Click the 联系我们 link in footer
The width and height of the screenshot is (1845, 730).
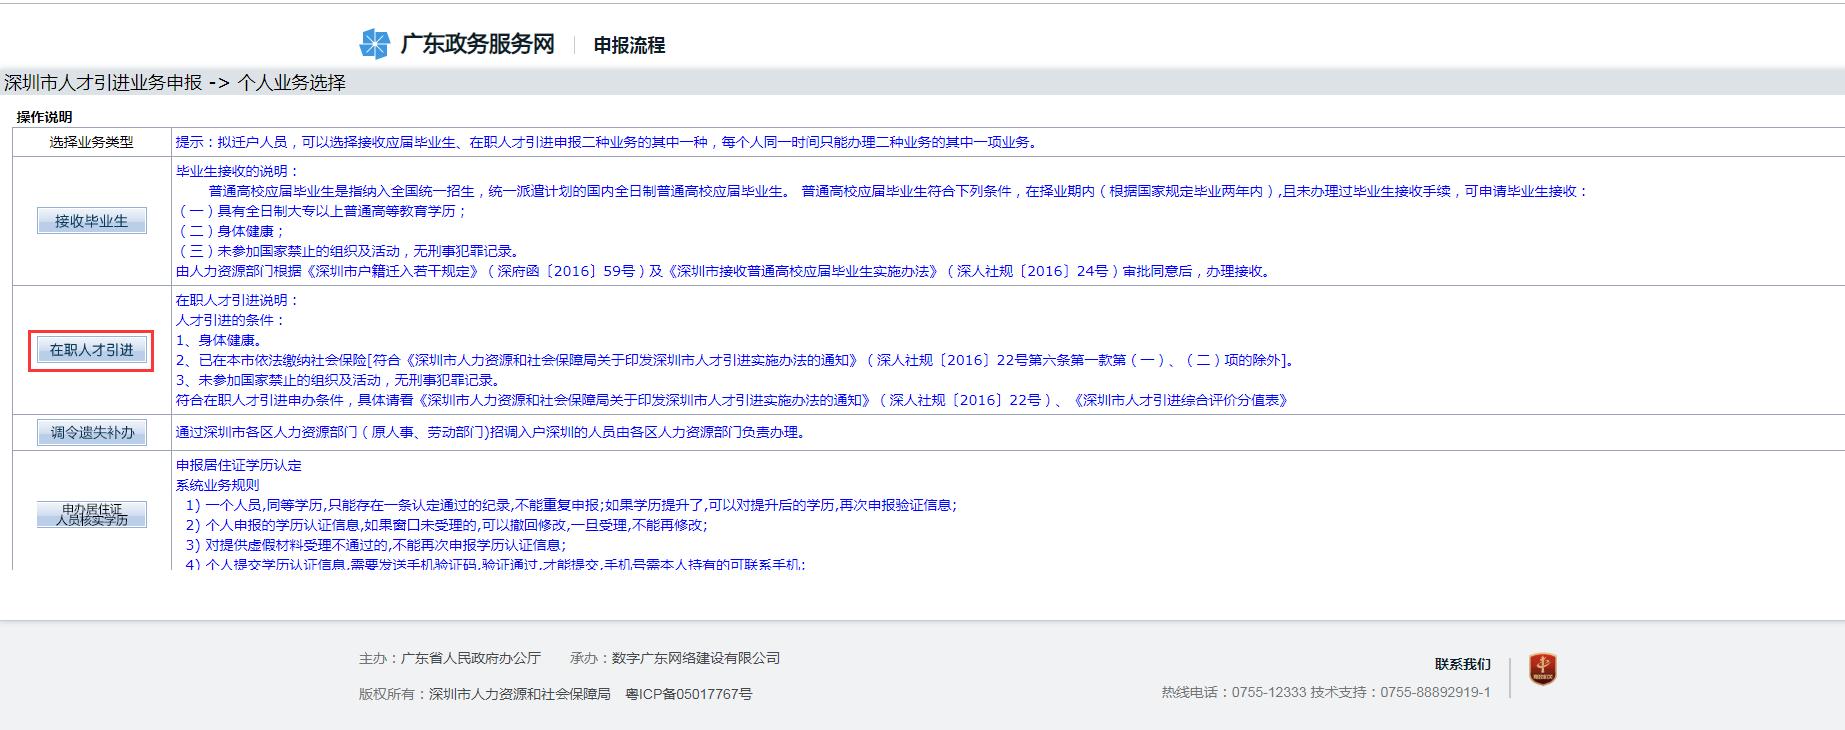click(x=1462, y=664)
